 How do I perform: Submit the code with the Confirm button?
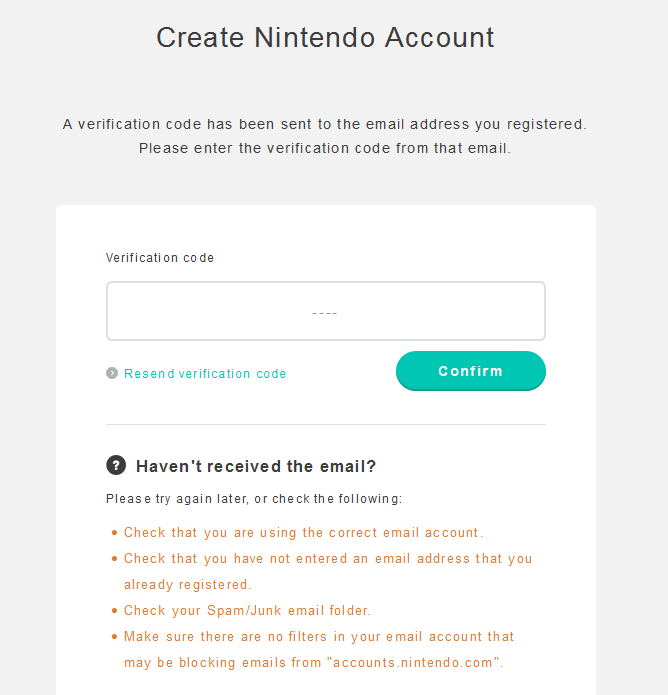coord(471,371)
